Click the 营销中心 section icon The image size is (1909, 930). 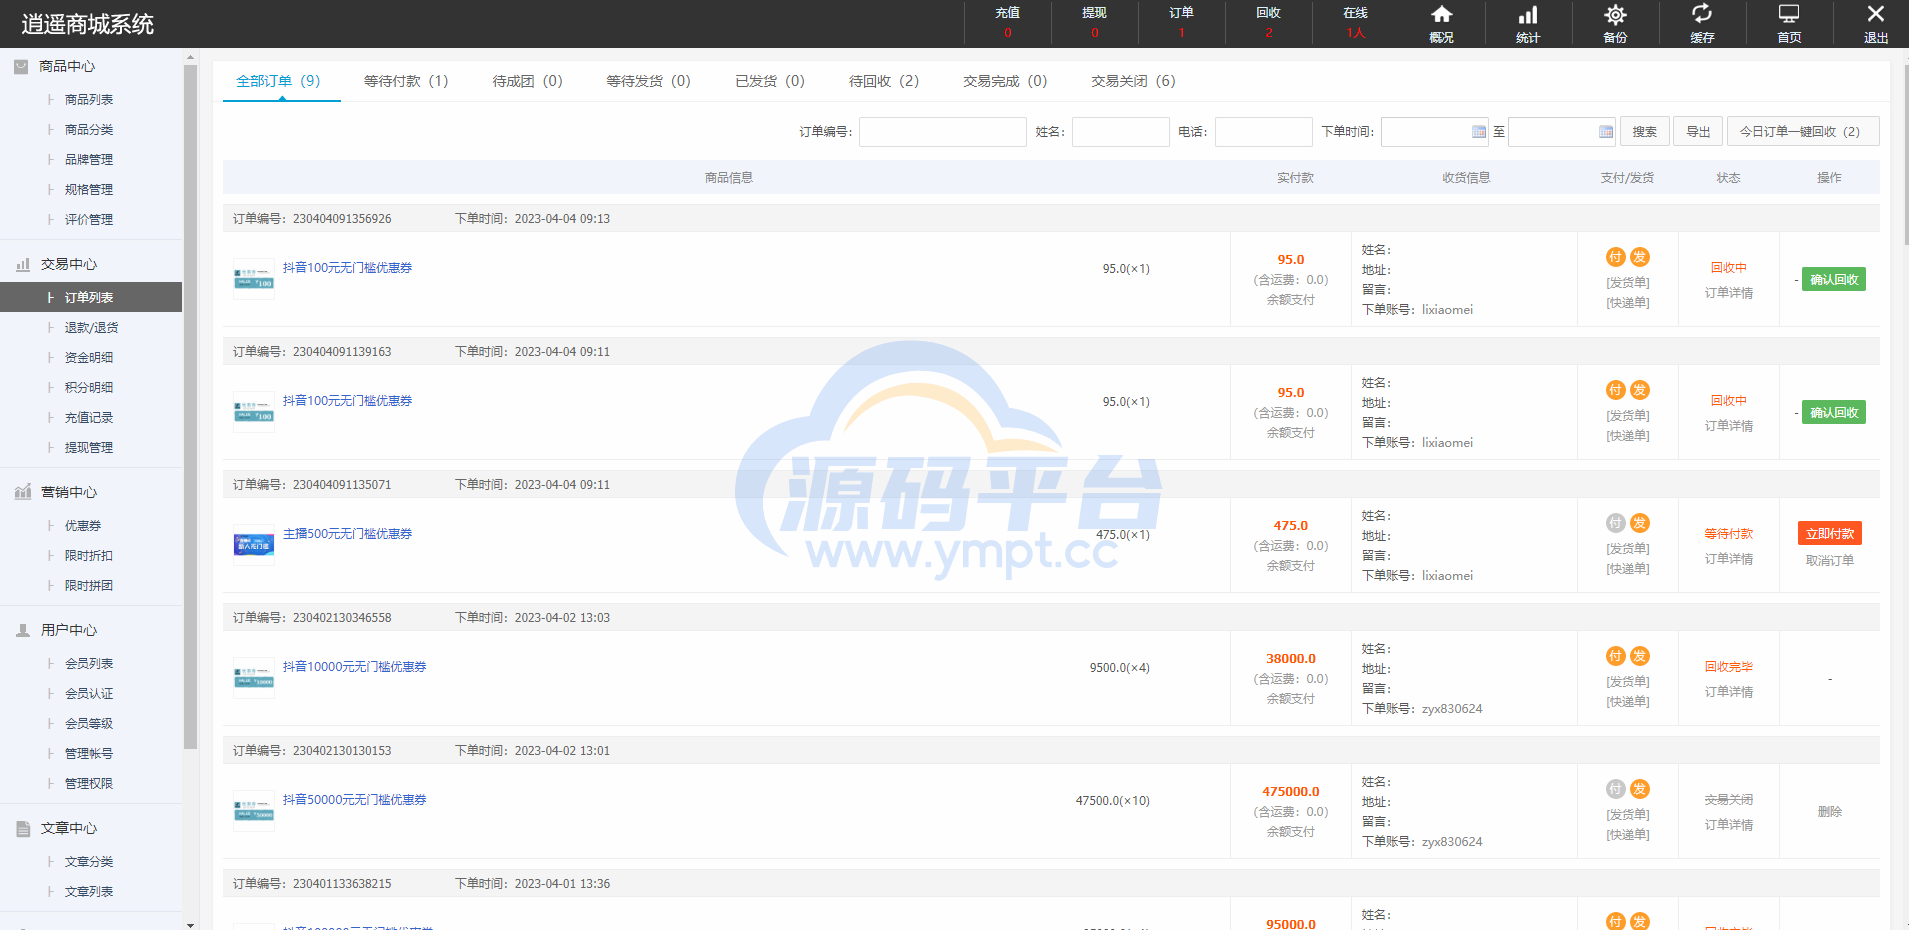coord(23,492)
